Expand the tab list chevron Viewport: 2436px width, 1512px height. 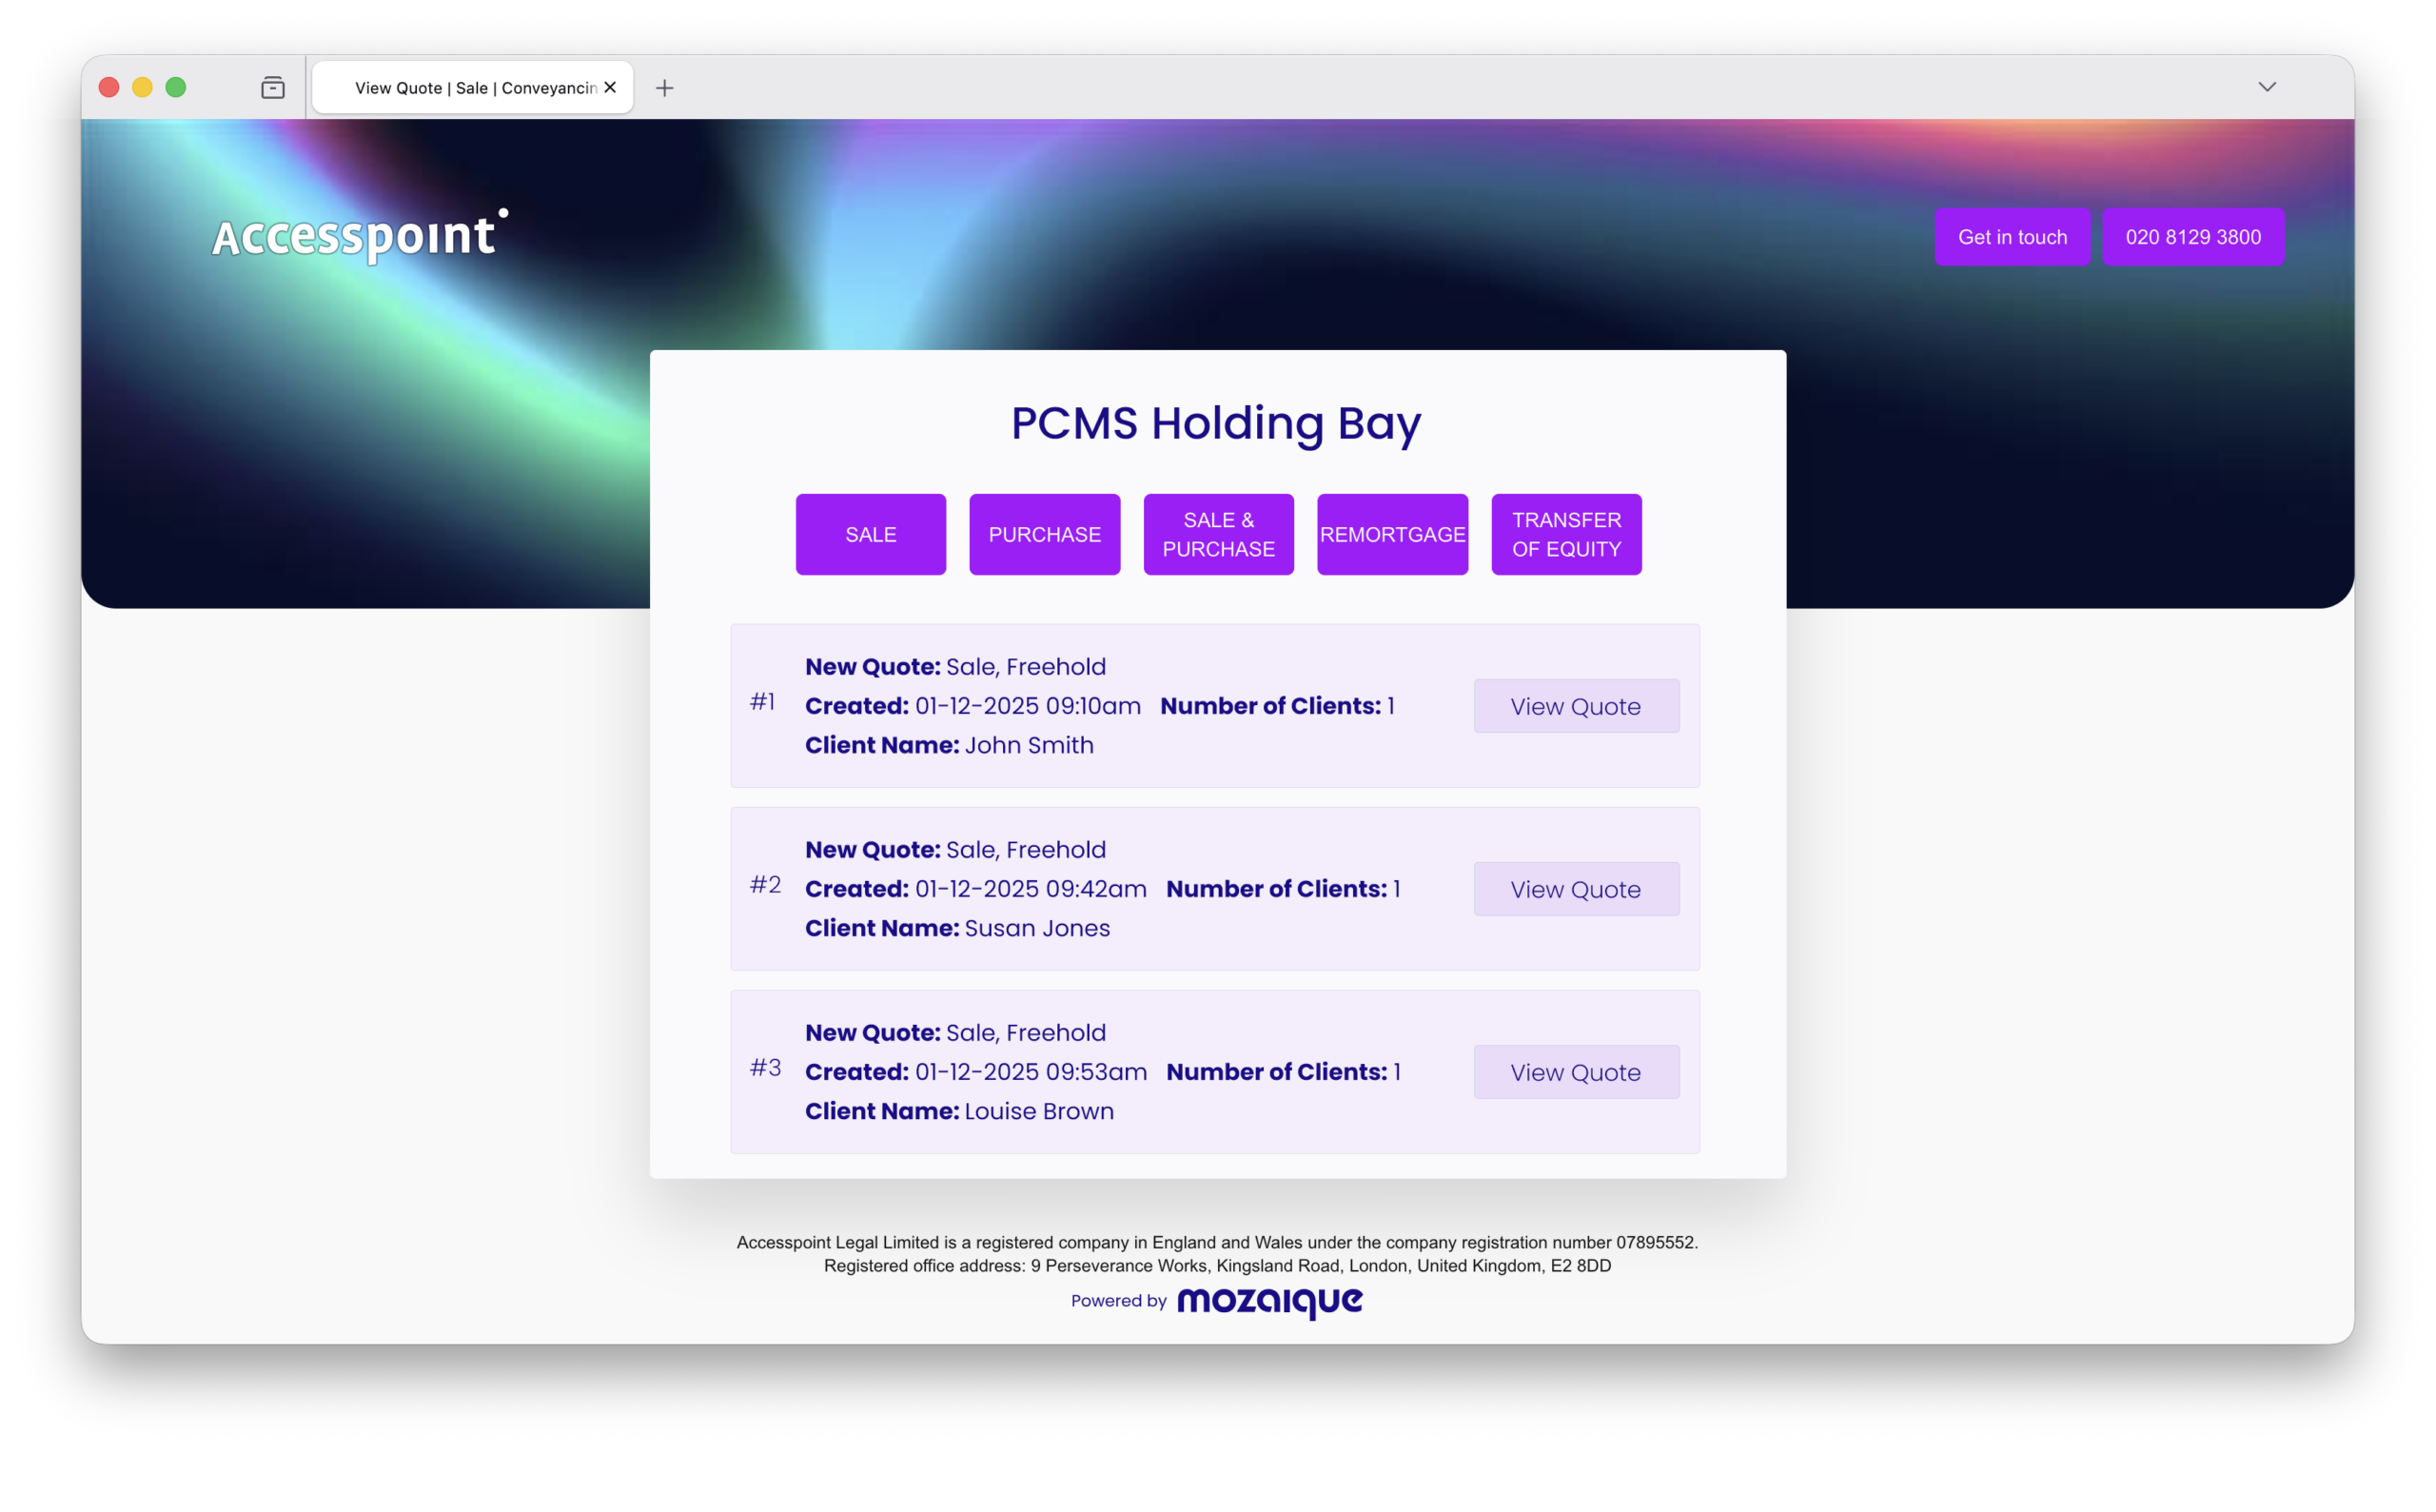point(2266,87)
